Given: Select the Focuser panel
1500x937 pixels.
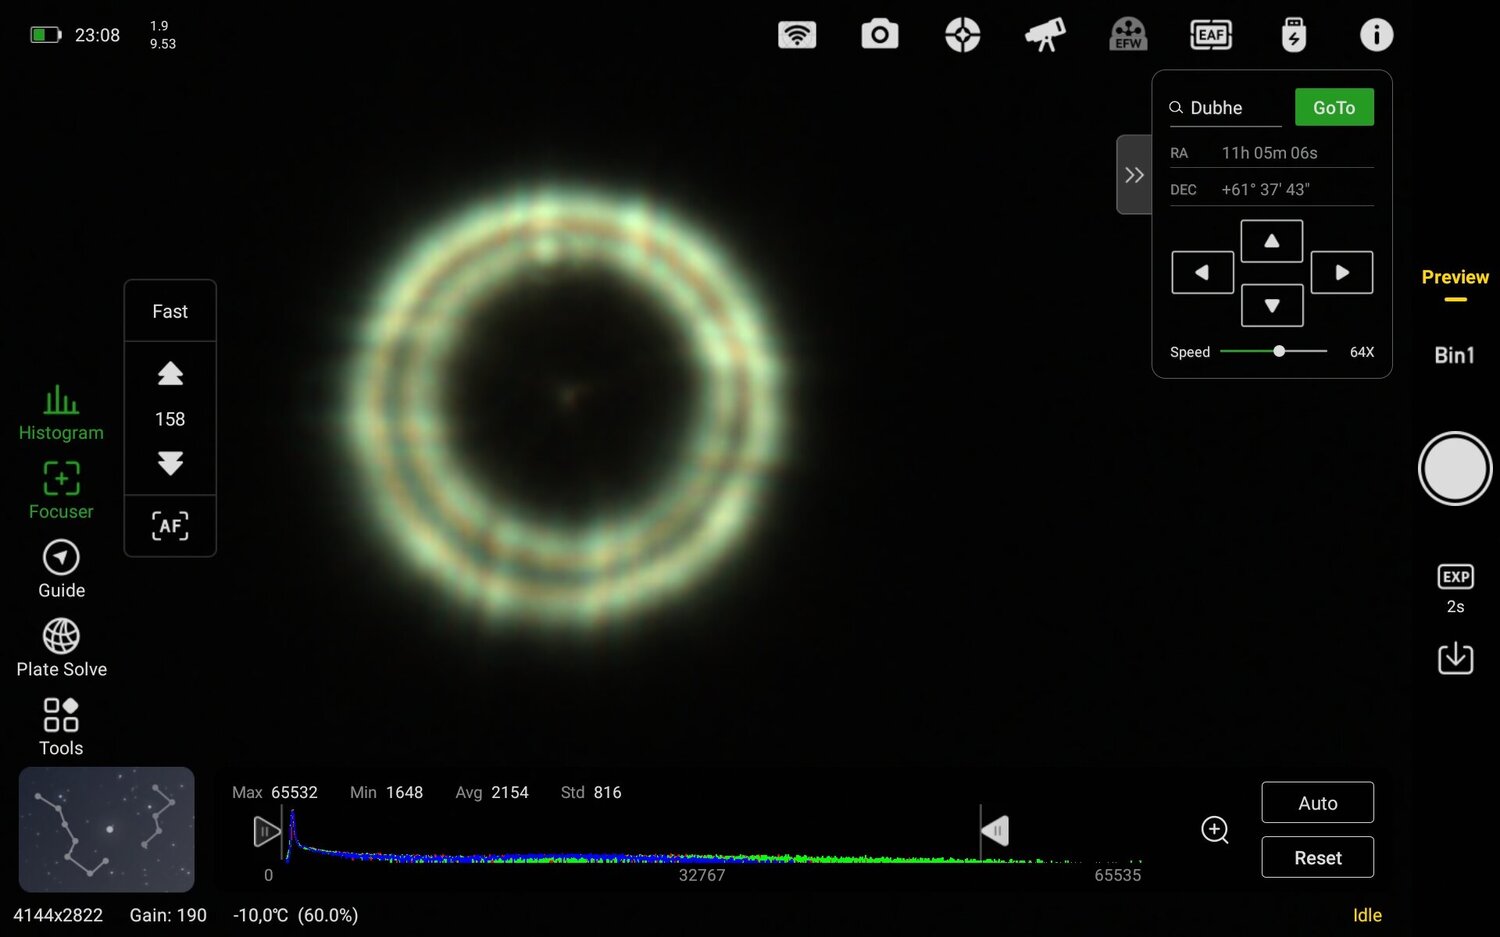Looking at the screenshot, I should 60,490.
